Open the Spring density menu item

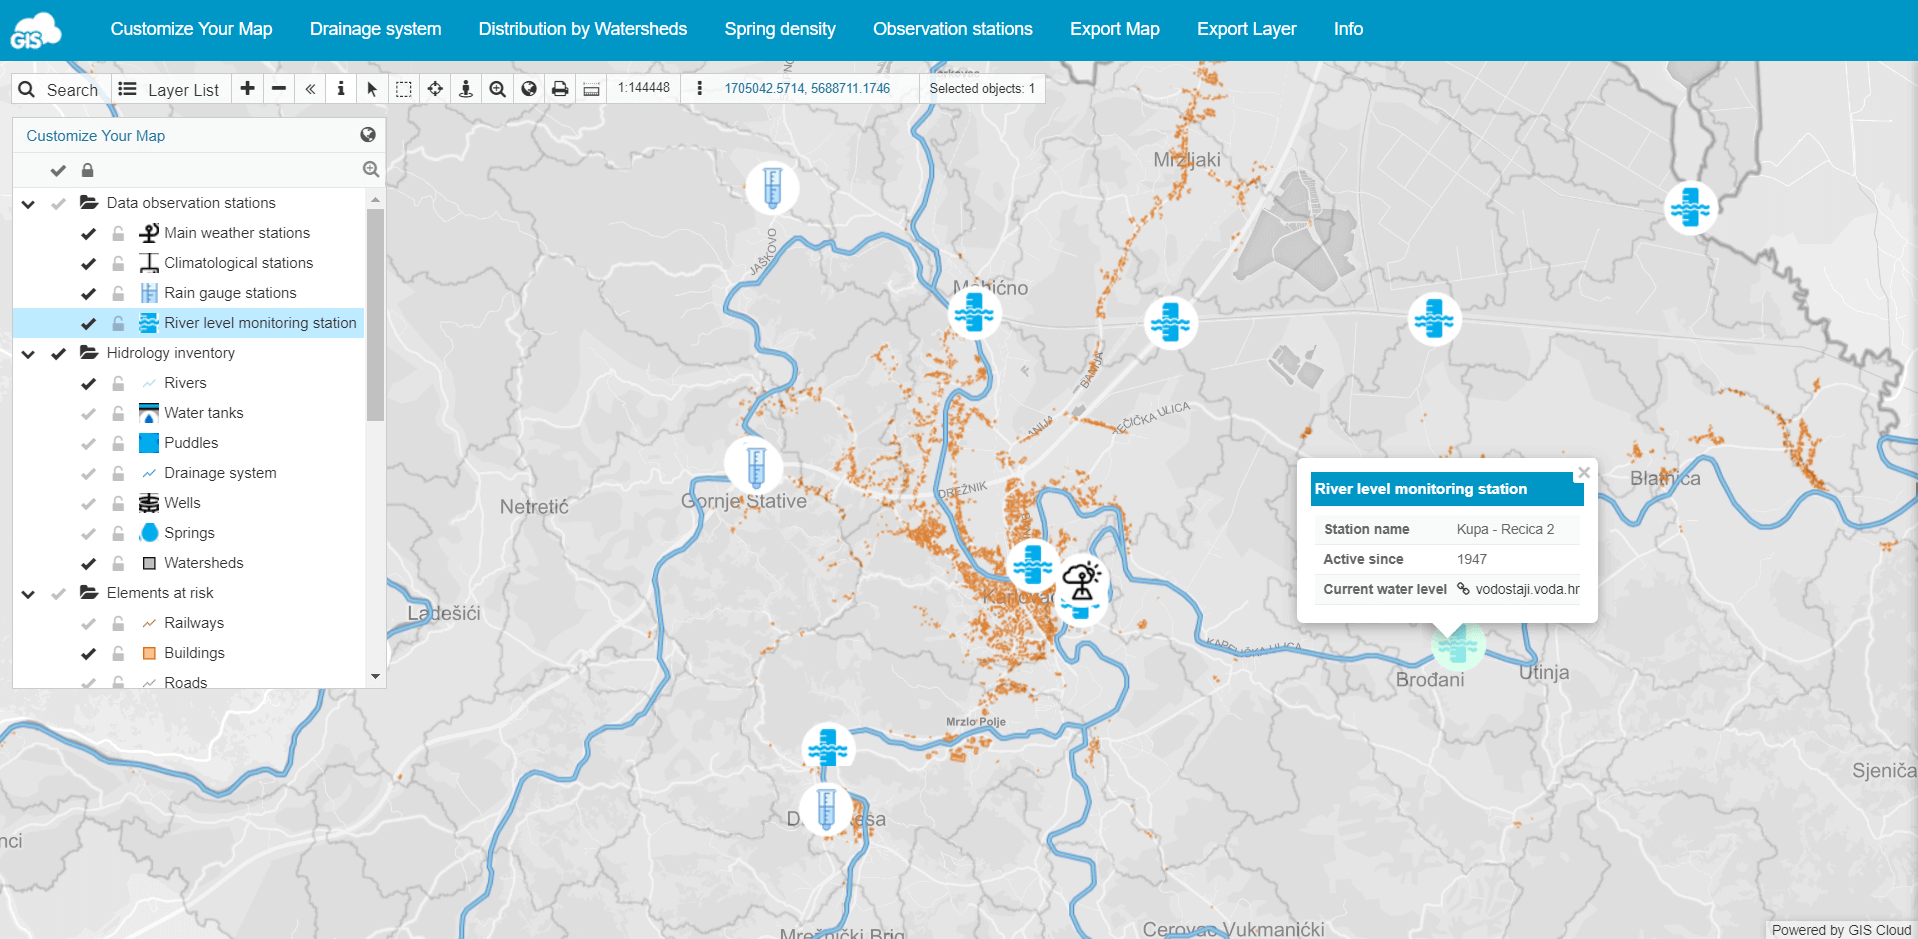click(x=779, y=29)
